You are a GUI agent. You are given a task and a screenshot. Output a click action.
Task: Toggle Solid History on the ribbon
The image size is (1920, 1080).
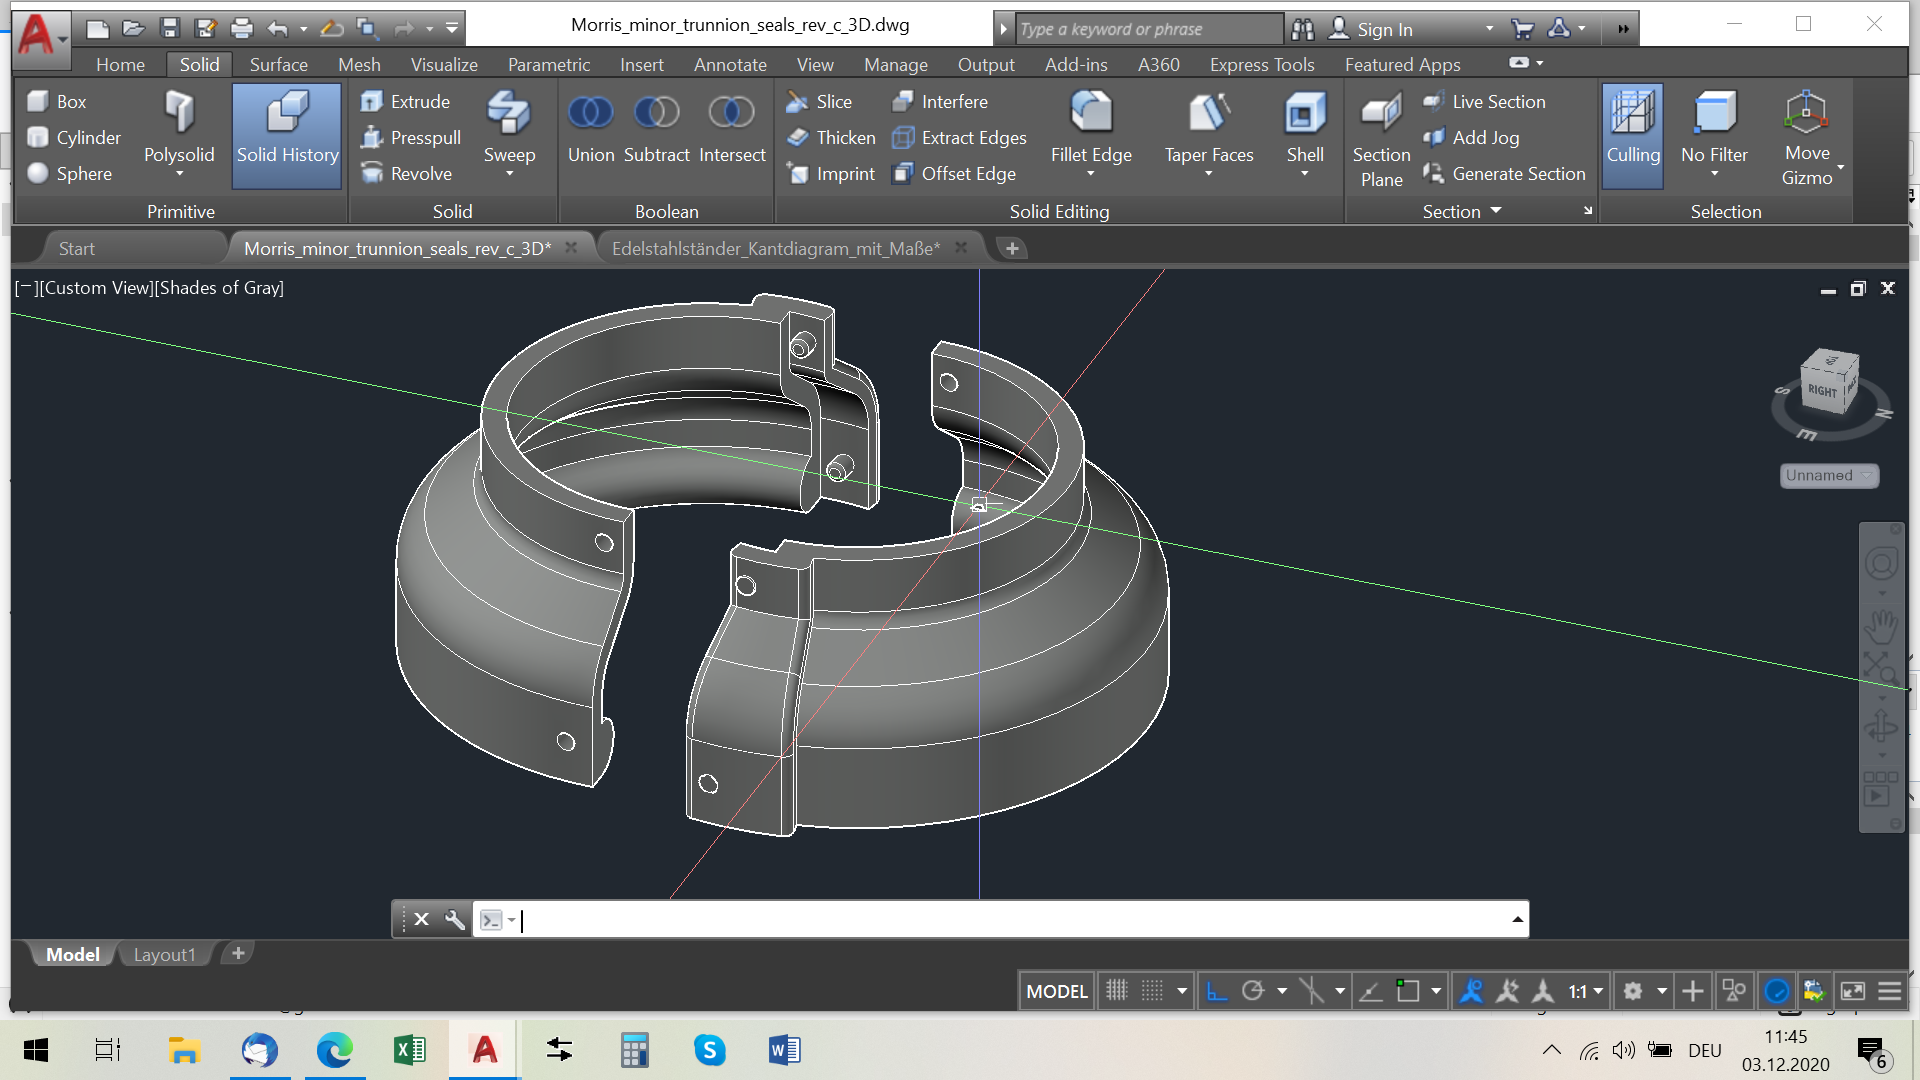click(287, 135)
